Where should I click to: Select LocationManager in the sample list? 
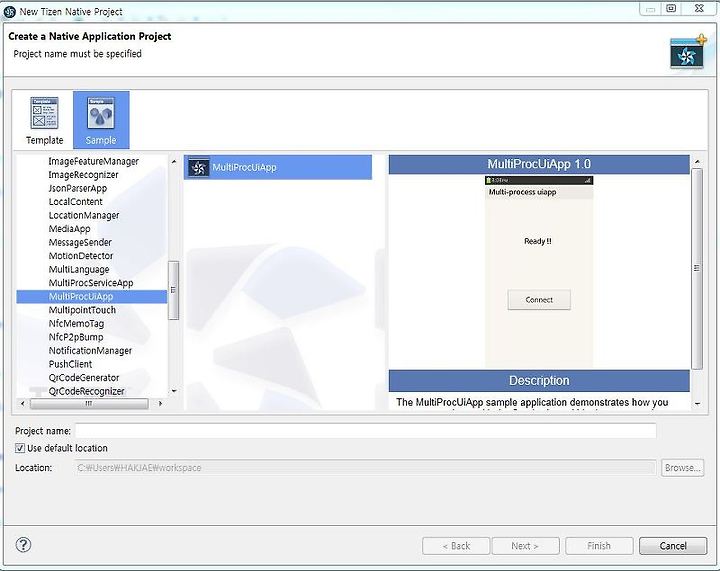(x=84, y=215)
